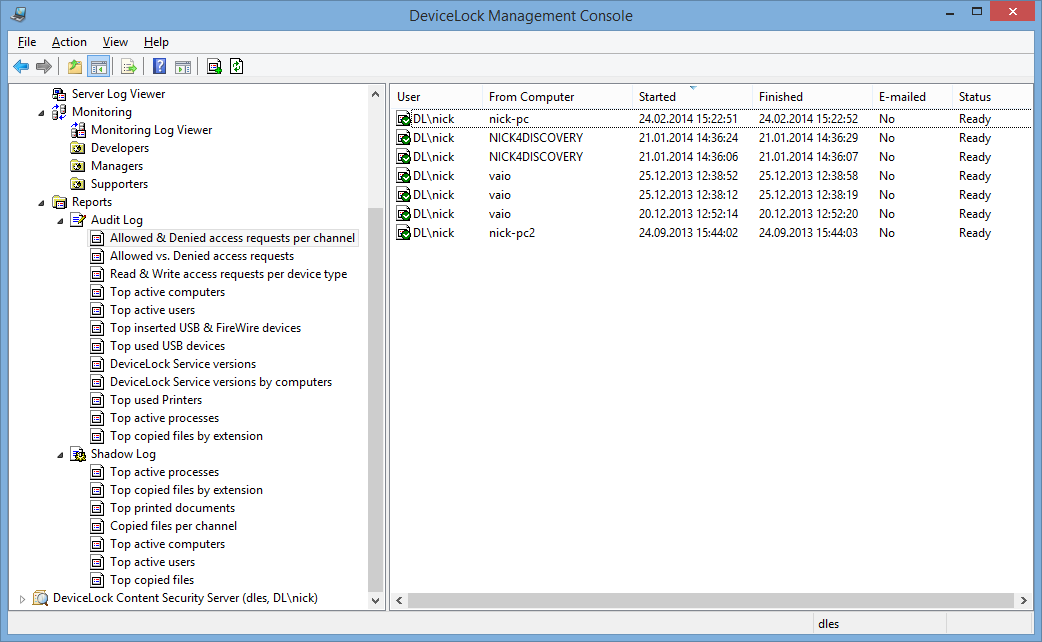Sort by the From Computer column header
1042x642 pixels.
point(558,97)
